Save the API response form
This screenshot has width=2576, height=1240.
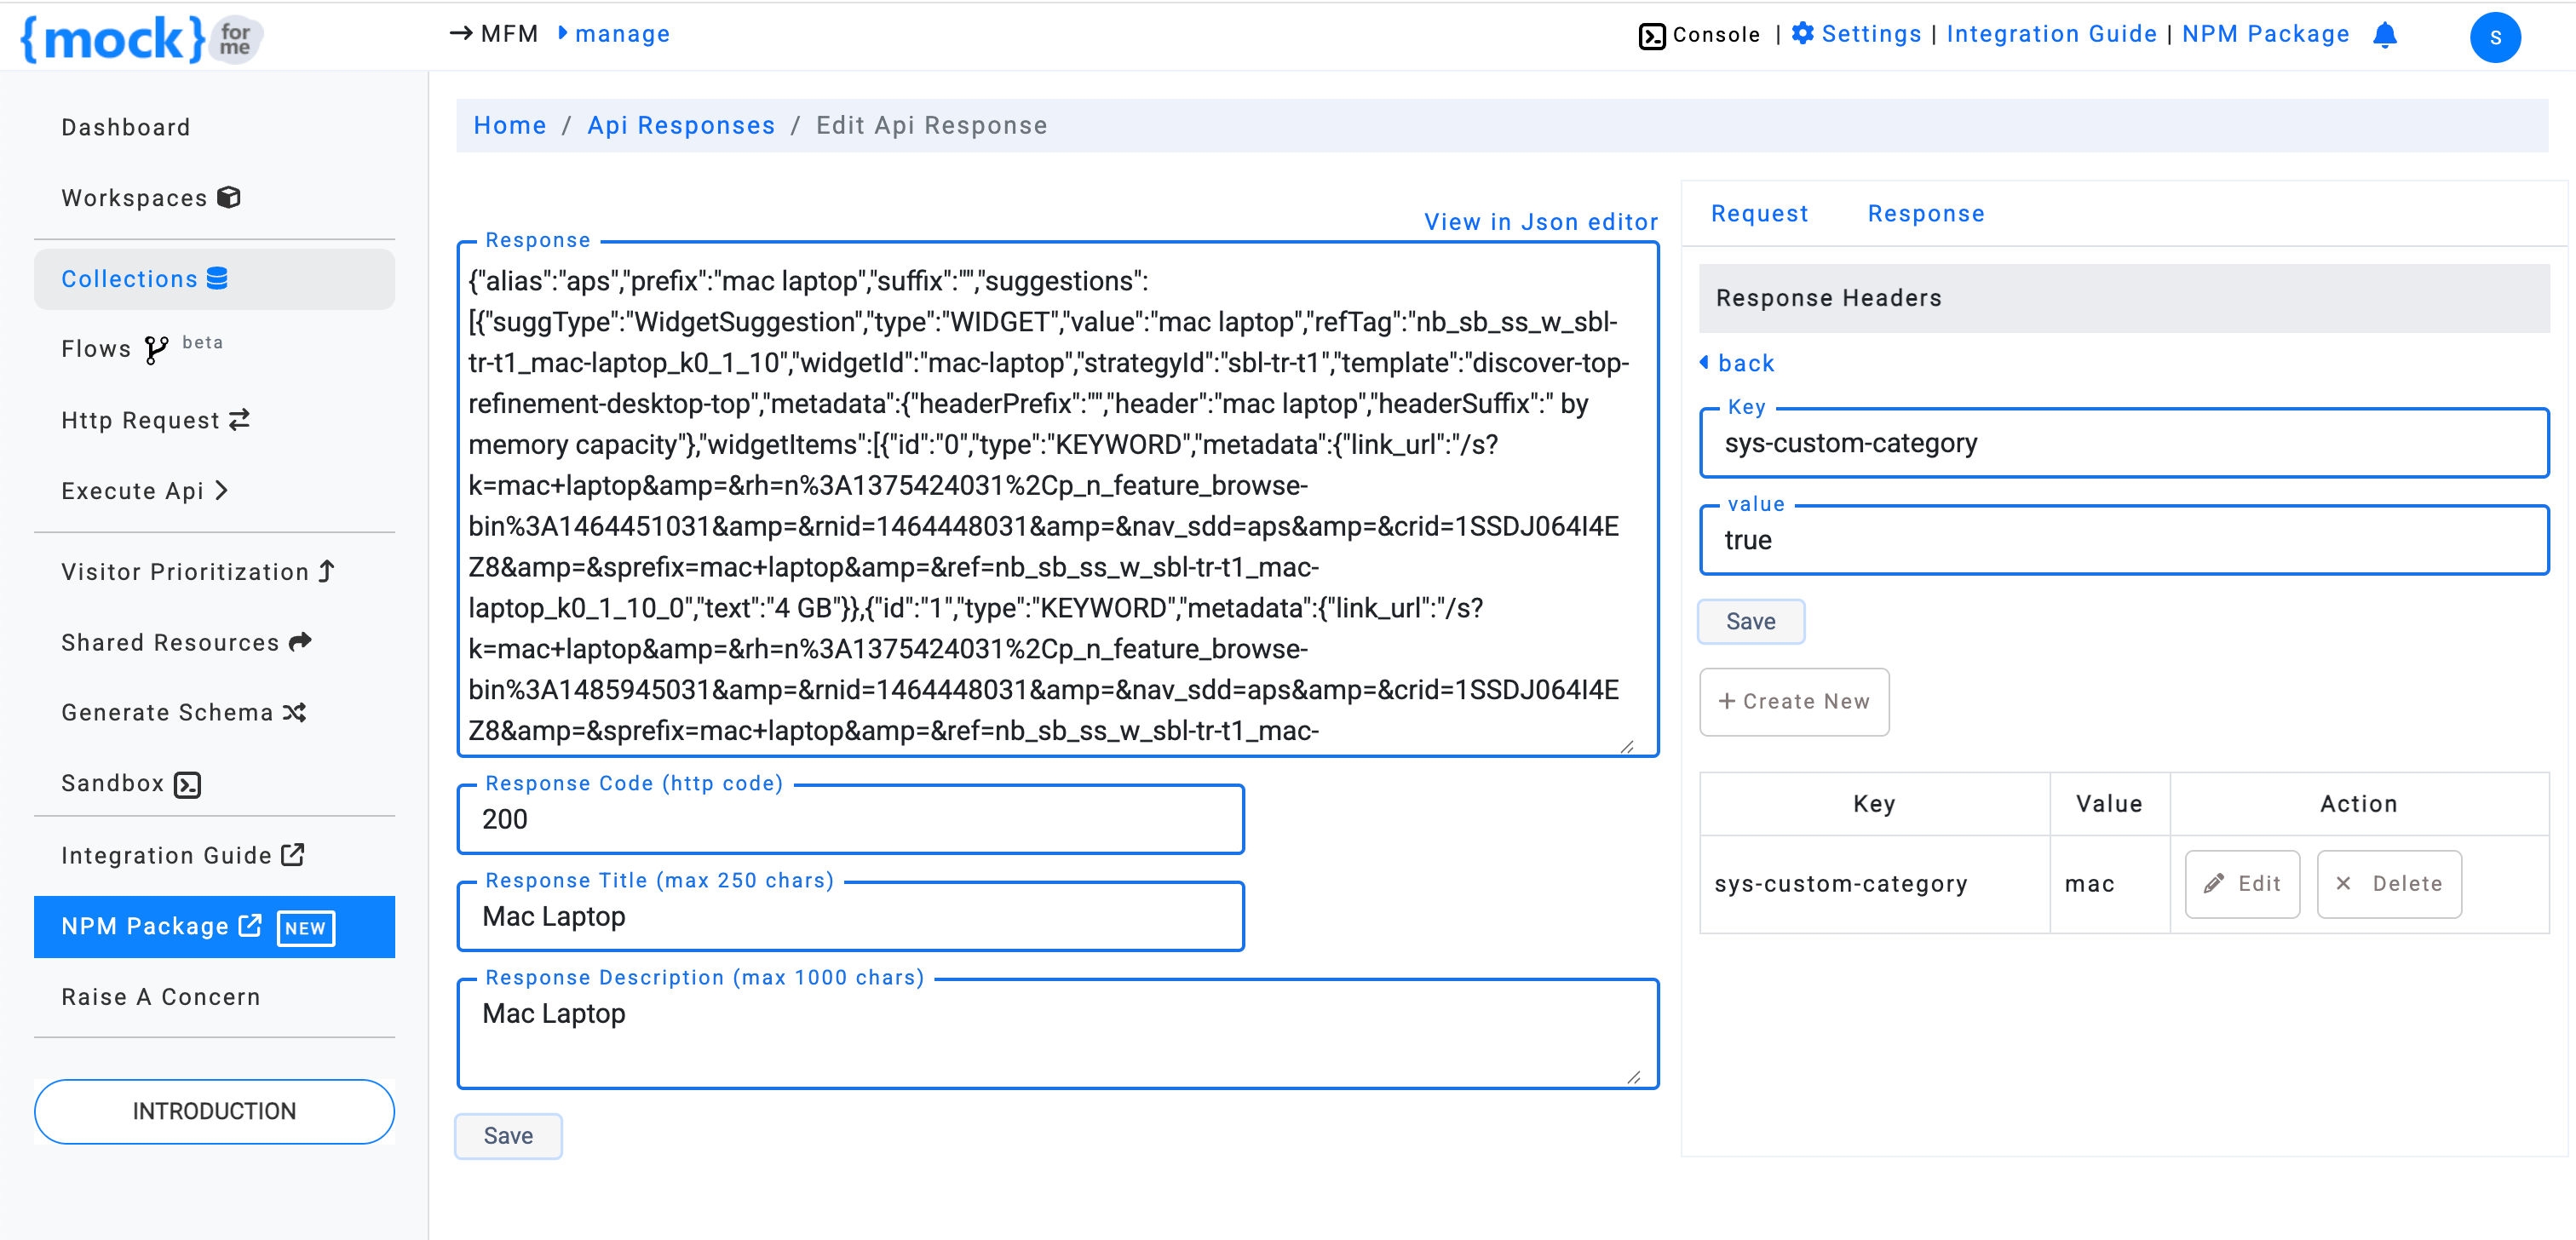(x=508, y=1135)
